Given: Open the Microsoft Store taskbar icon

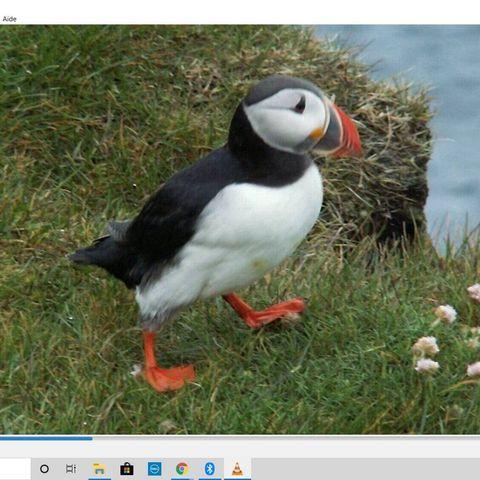Looking at the screenshot, I should coord(127,469).
